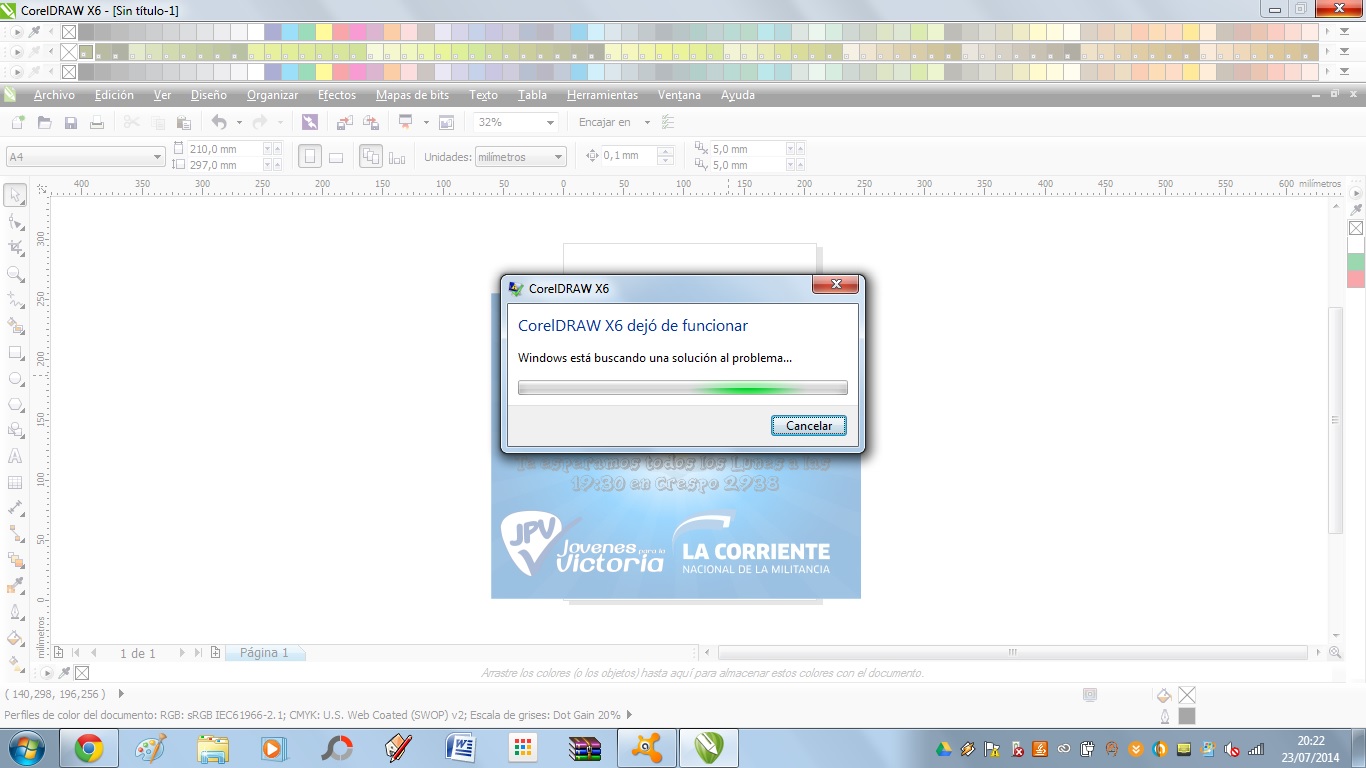Toggle apply layout to current page
This screenshot has height=768, width=1366.
397,157
